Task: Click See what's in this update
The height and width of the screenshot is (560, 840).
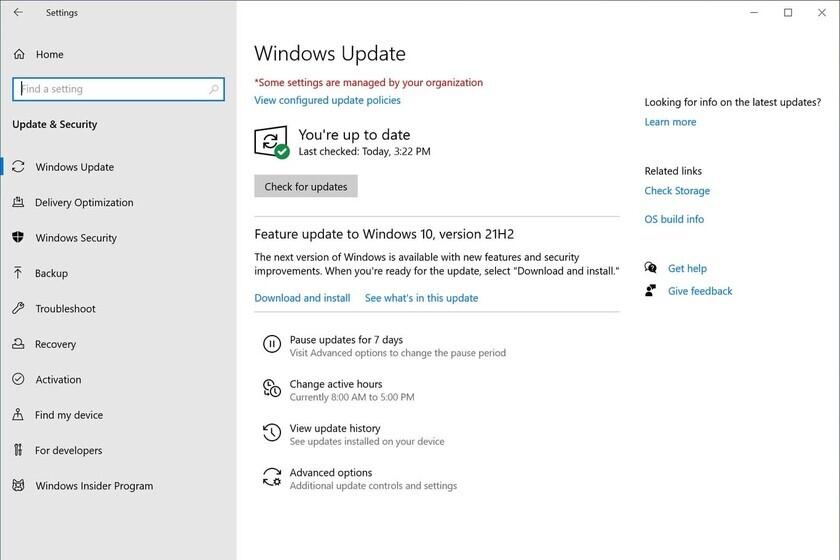Action: point(422,298)
